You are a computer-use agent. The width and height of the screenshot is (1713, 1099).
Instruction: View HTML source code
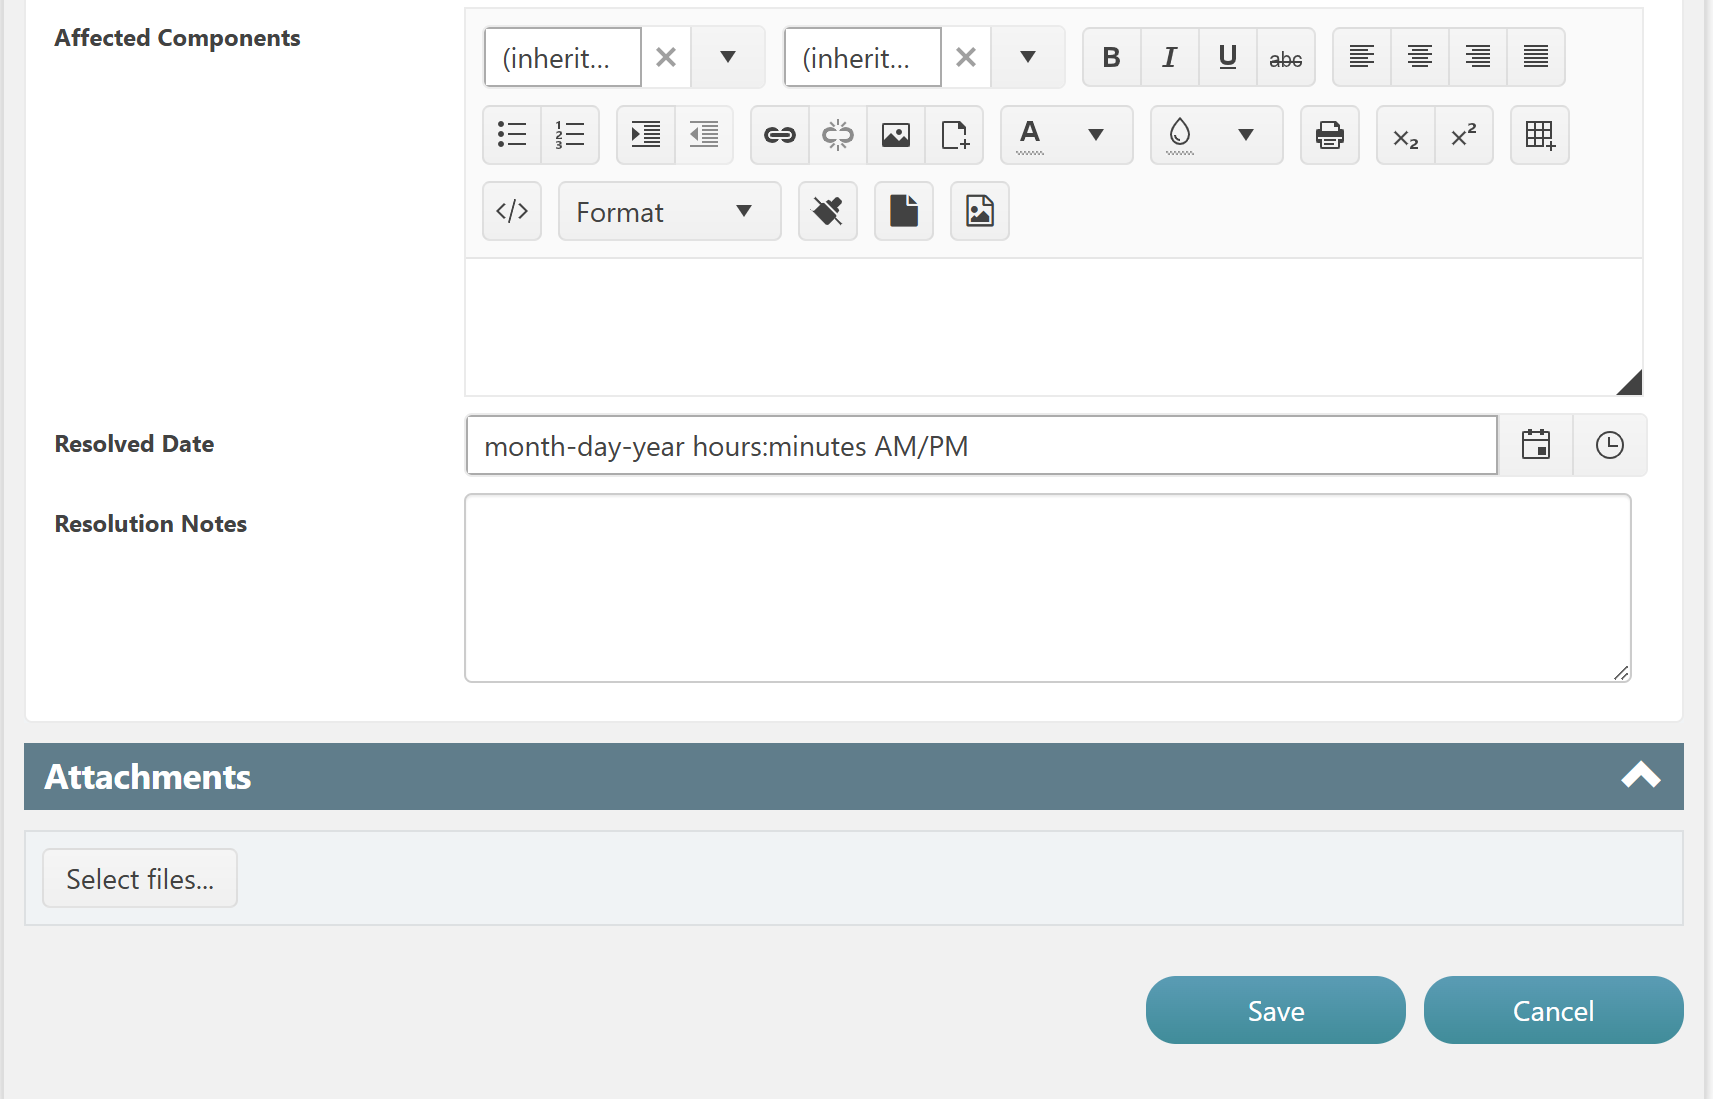point(512,211)
